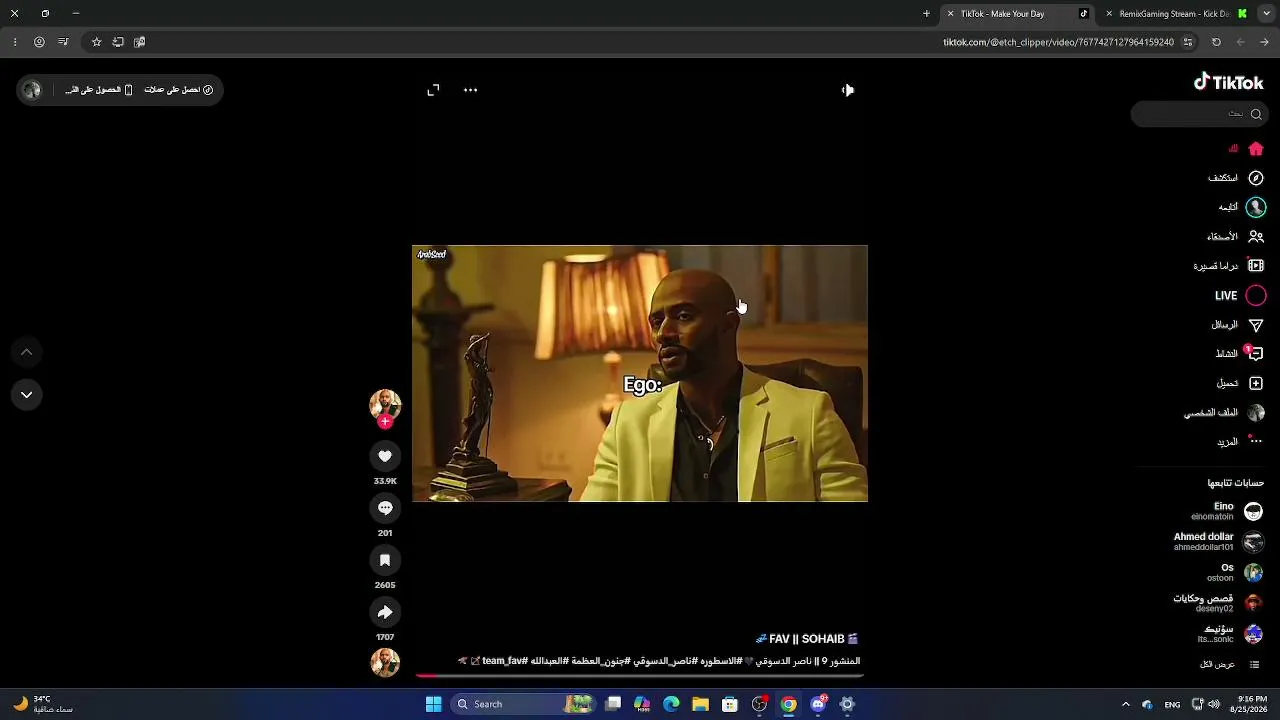Click the #team_fav hashtag in caption
This screenshot has height=720, width=1280.
[505, 661]
